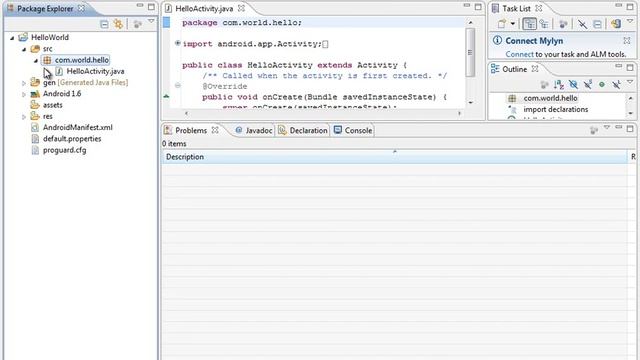640x360 pixels.
Task: Select the HelloActivity.java editor tab
Action: pos(204,8)
